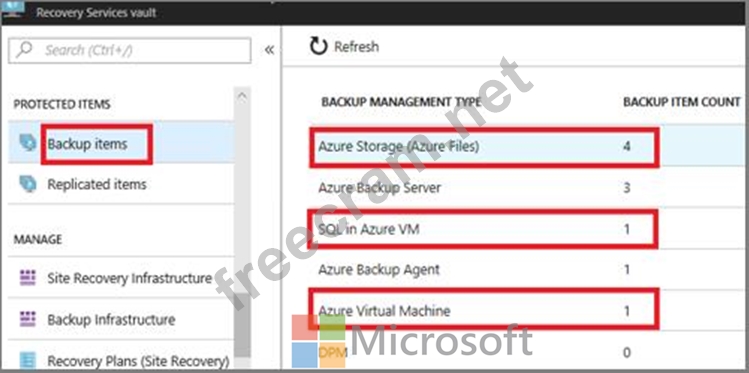Focus the Search (Ctrl+/) input field
The height and width of the screenshot is (373, 749).
pyautogui.click(x=129, y=50)
